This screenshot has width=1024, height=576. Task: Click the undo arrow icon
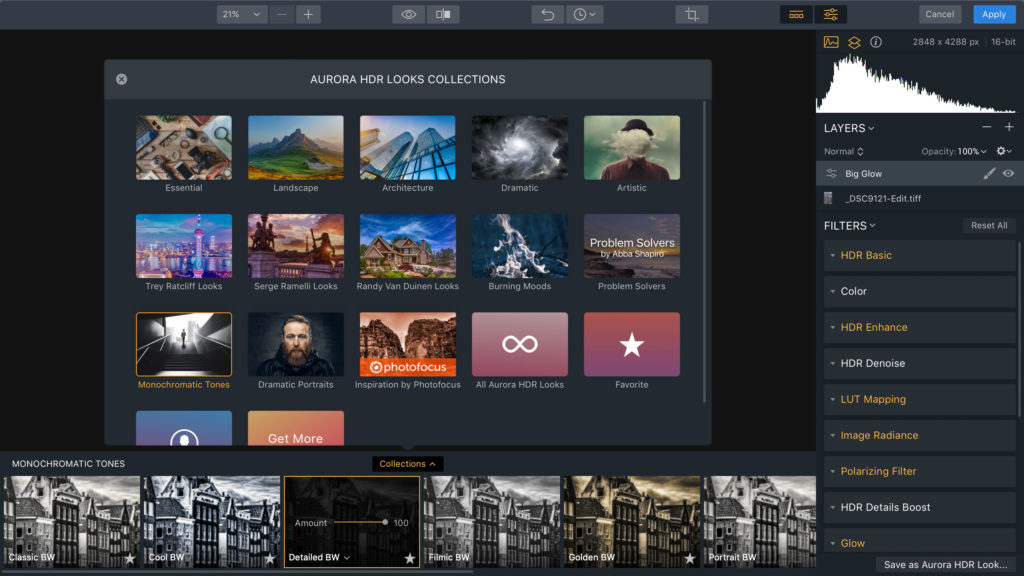547,14
